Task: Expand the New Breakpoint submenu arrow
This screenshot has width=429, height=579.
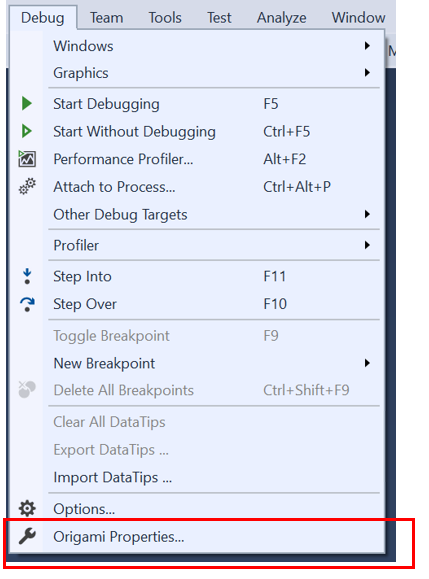Action: tap(367, 363)
